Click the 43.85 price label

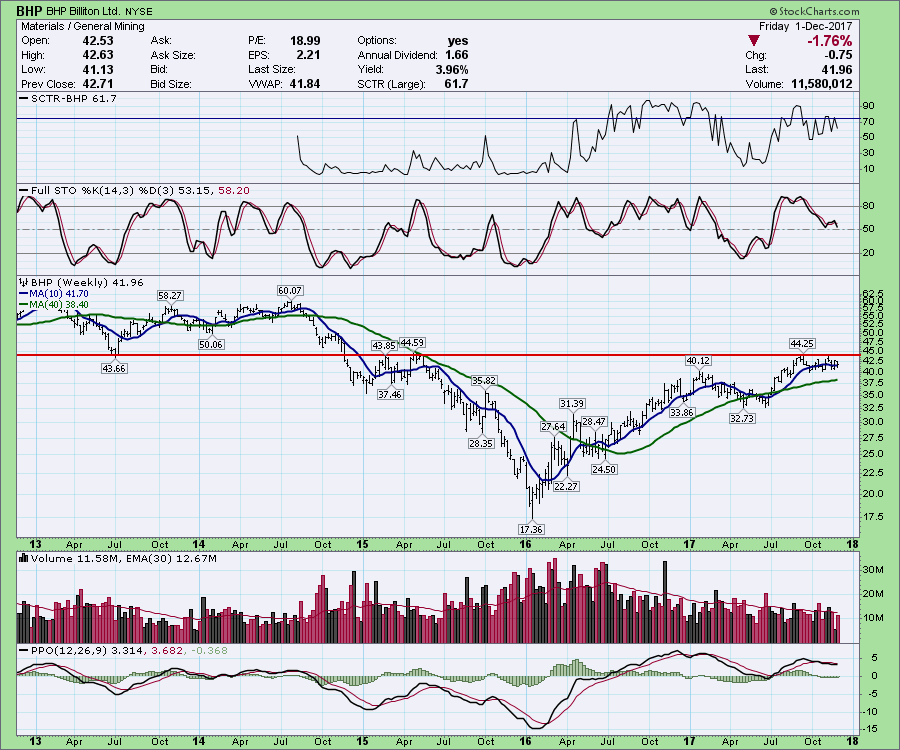coord(384,345)
